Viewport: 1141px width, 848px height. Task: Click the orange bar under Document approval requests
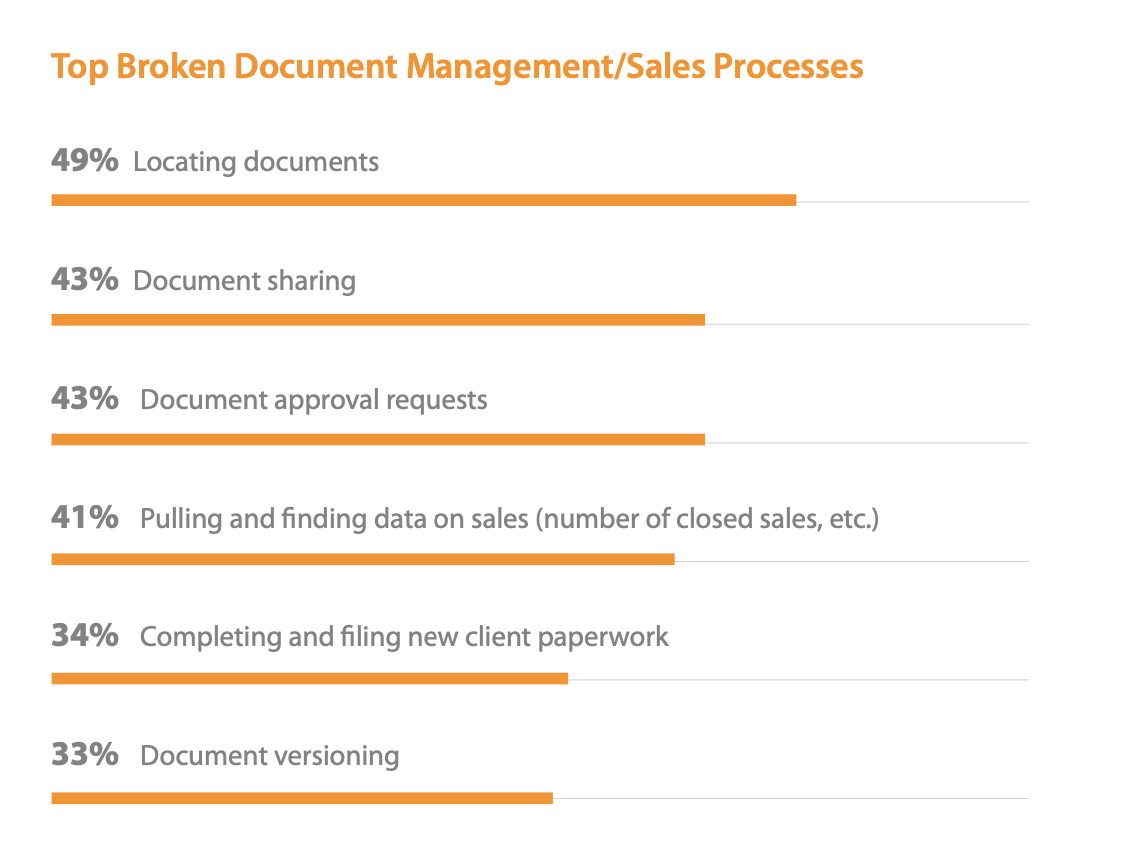378,439
